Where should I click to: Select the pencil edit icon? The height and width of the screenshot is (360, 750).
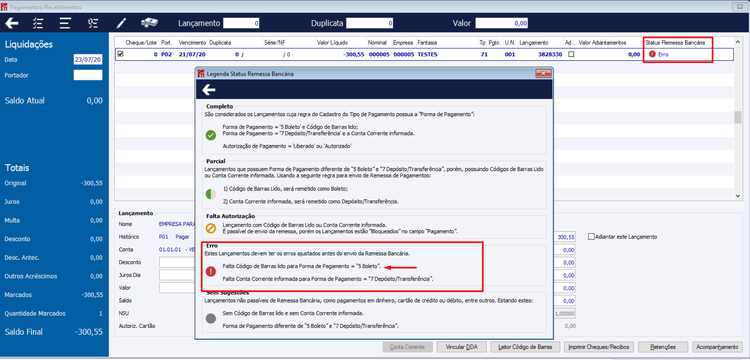tap(121, 23)
